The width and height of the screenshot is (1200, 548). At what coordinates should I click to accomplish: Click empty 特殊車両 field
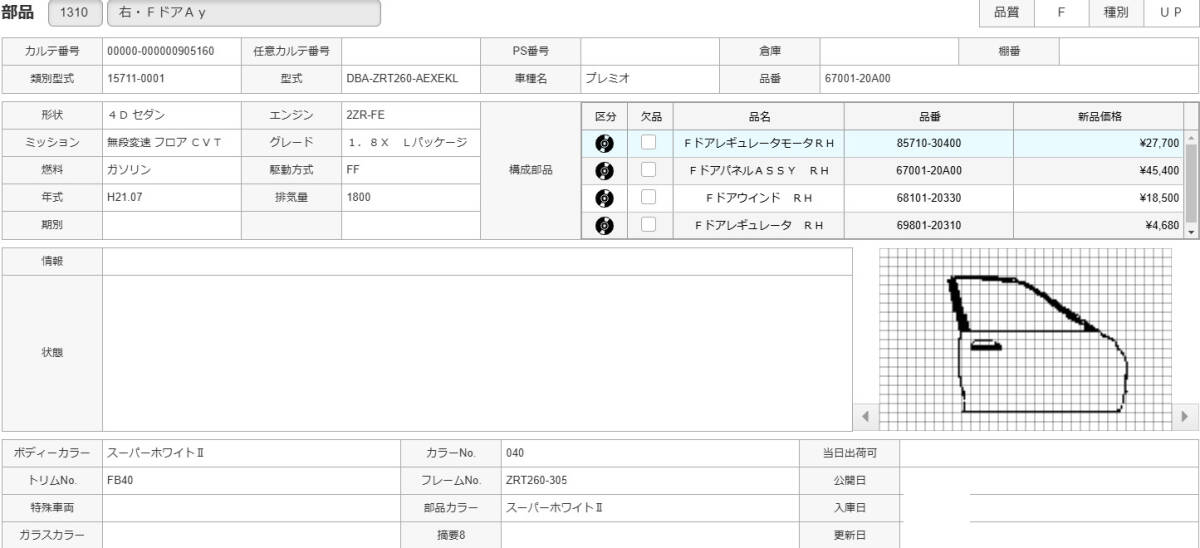click(x=251, y=507)
